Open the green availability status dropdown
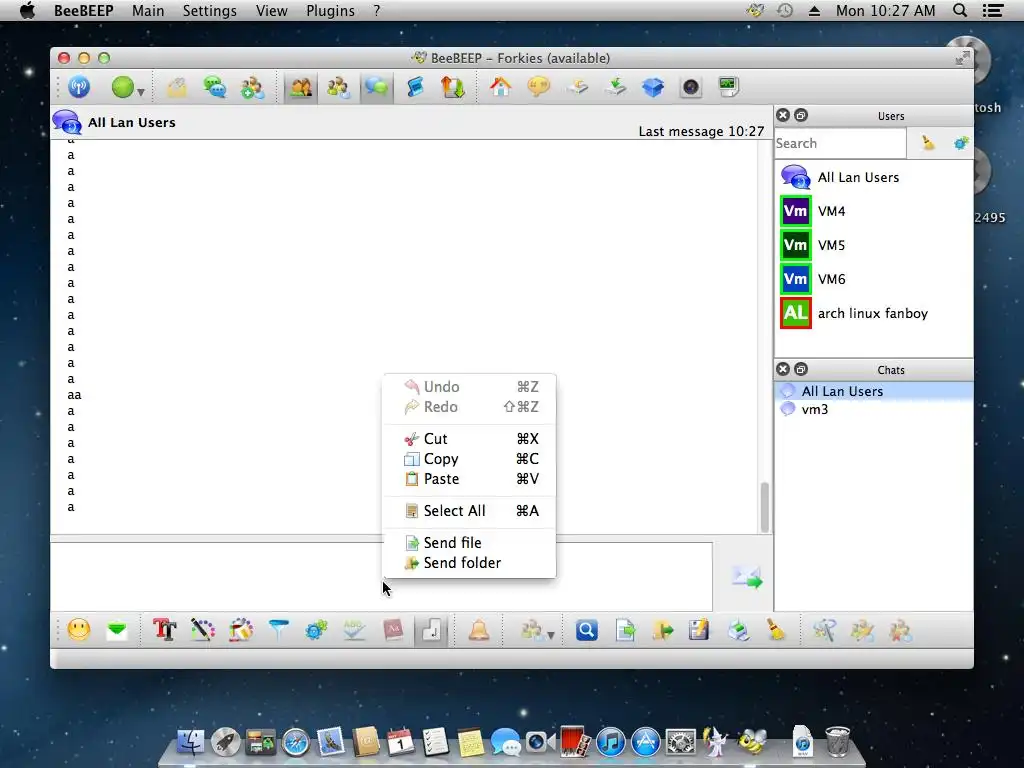 pos(128,88)
